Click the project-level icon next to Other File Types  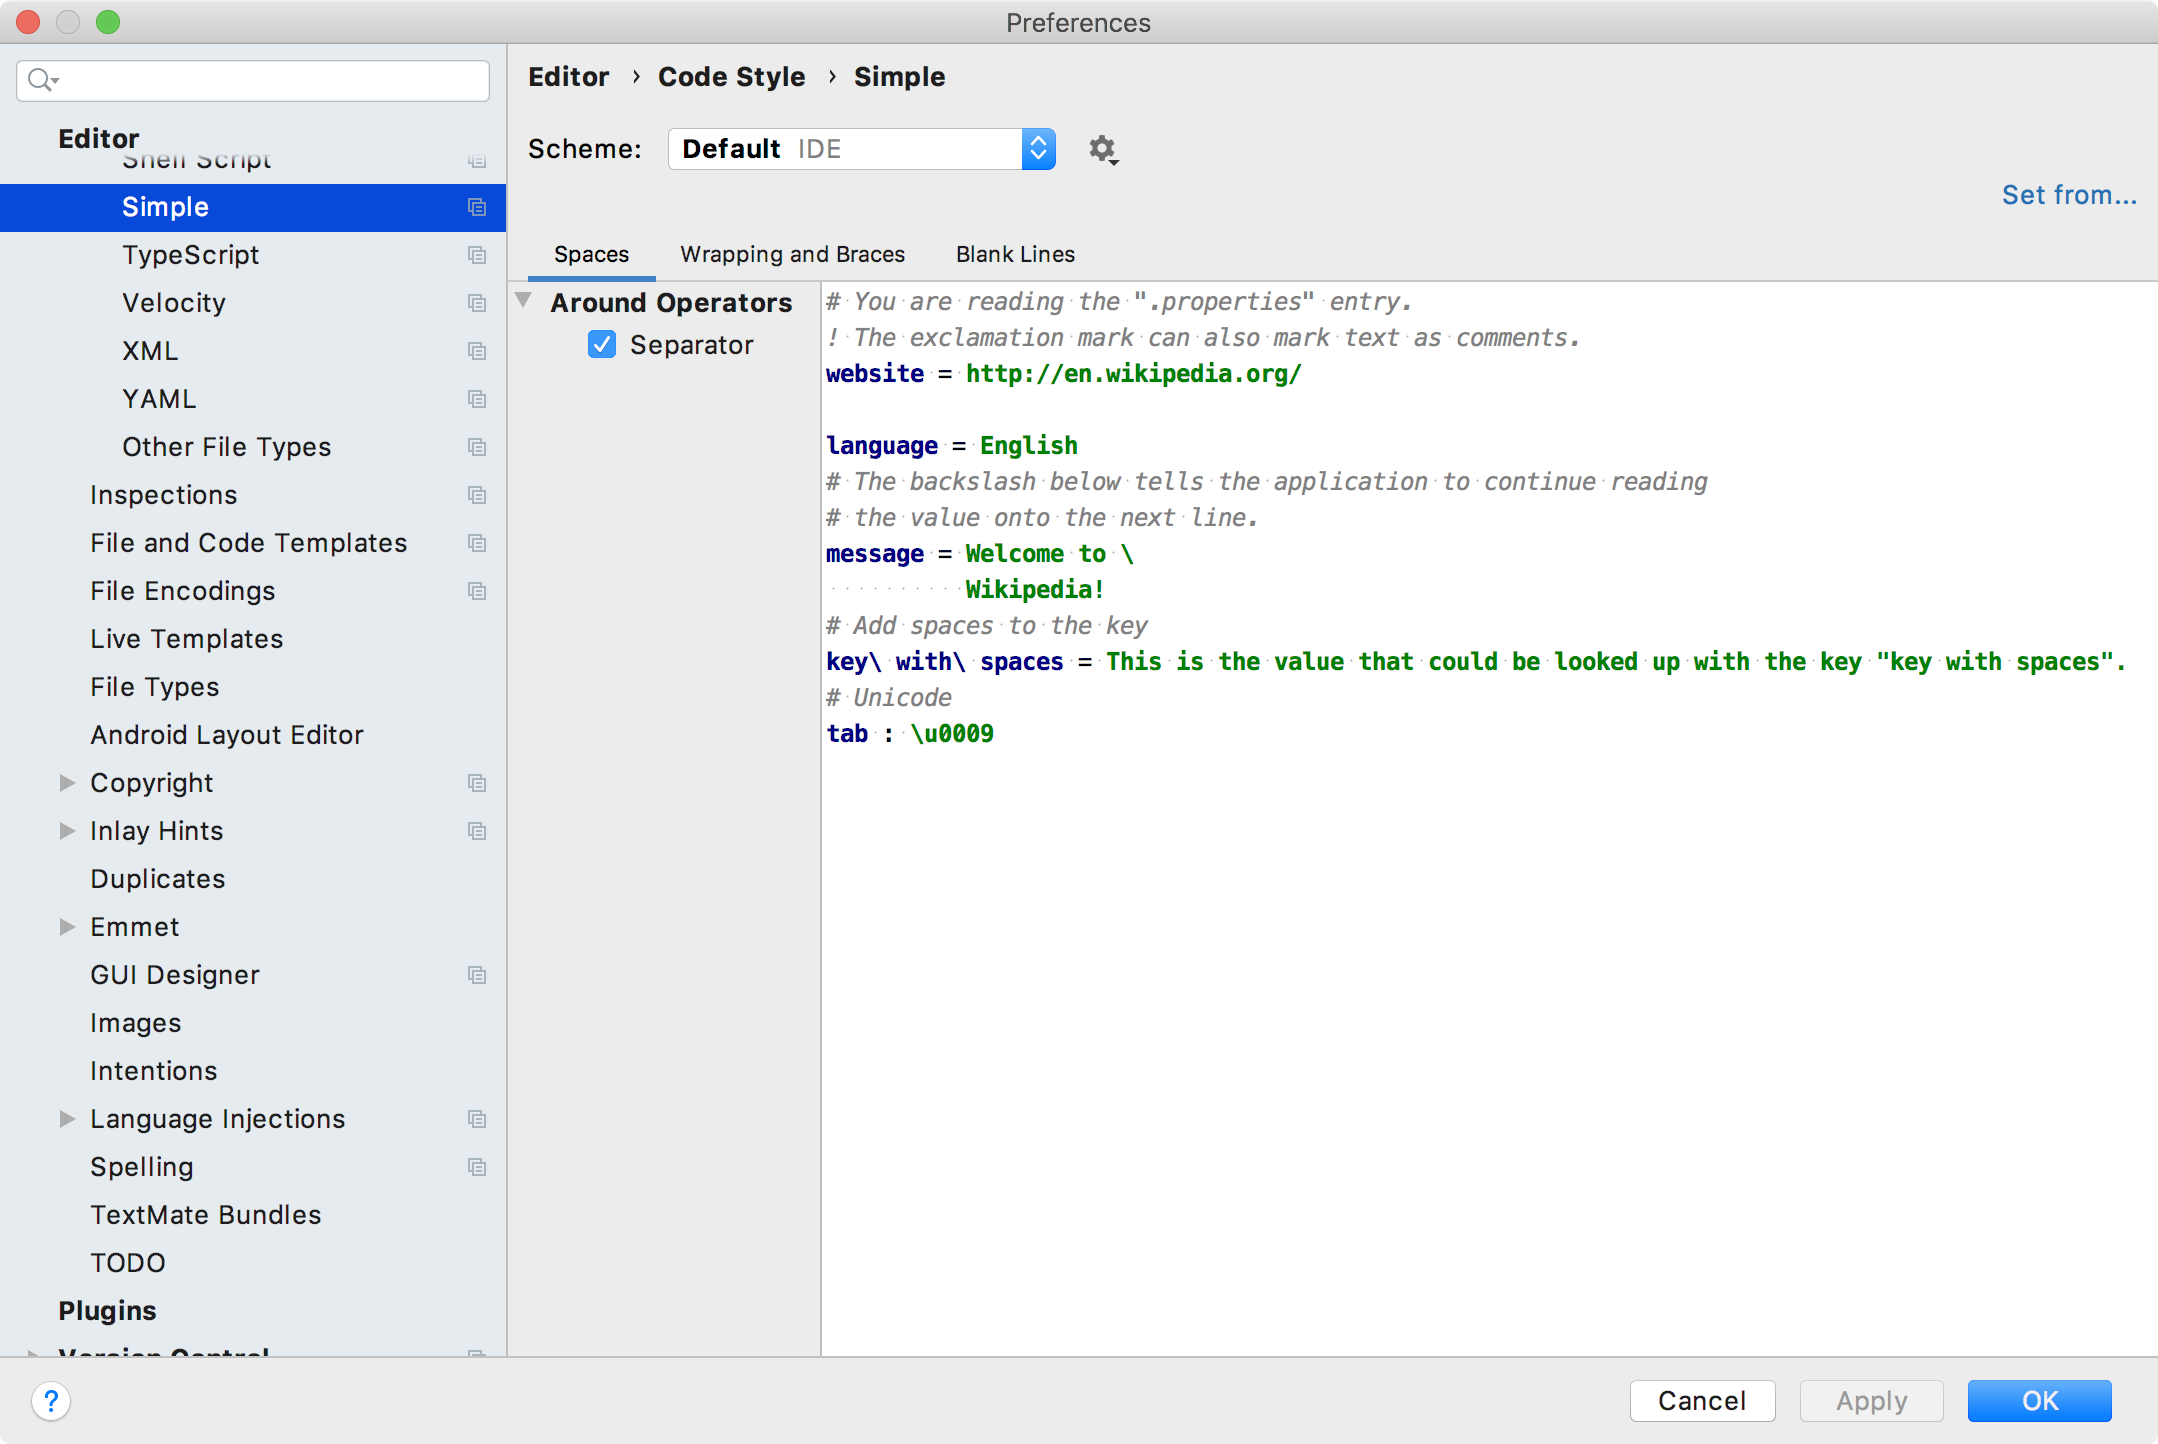pos(477,447)
